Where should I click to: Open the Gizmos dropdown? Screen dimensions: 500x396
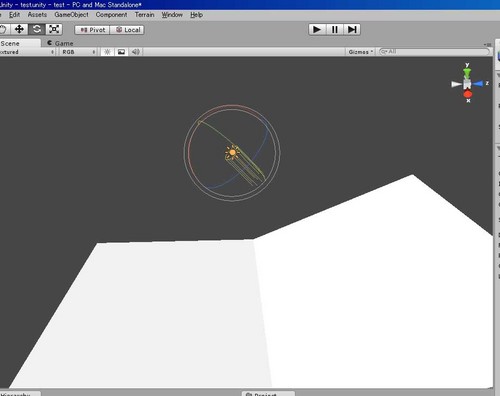click(360, 52)
